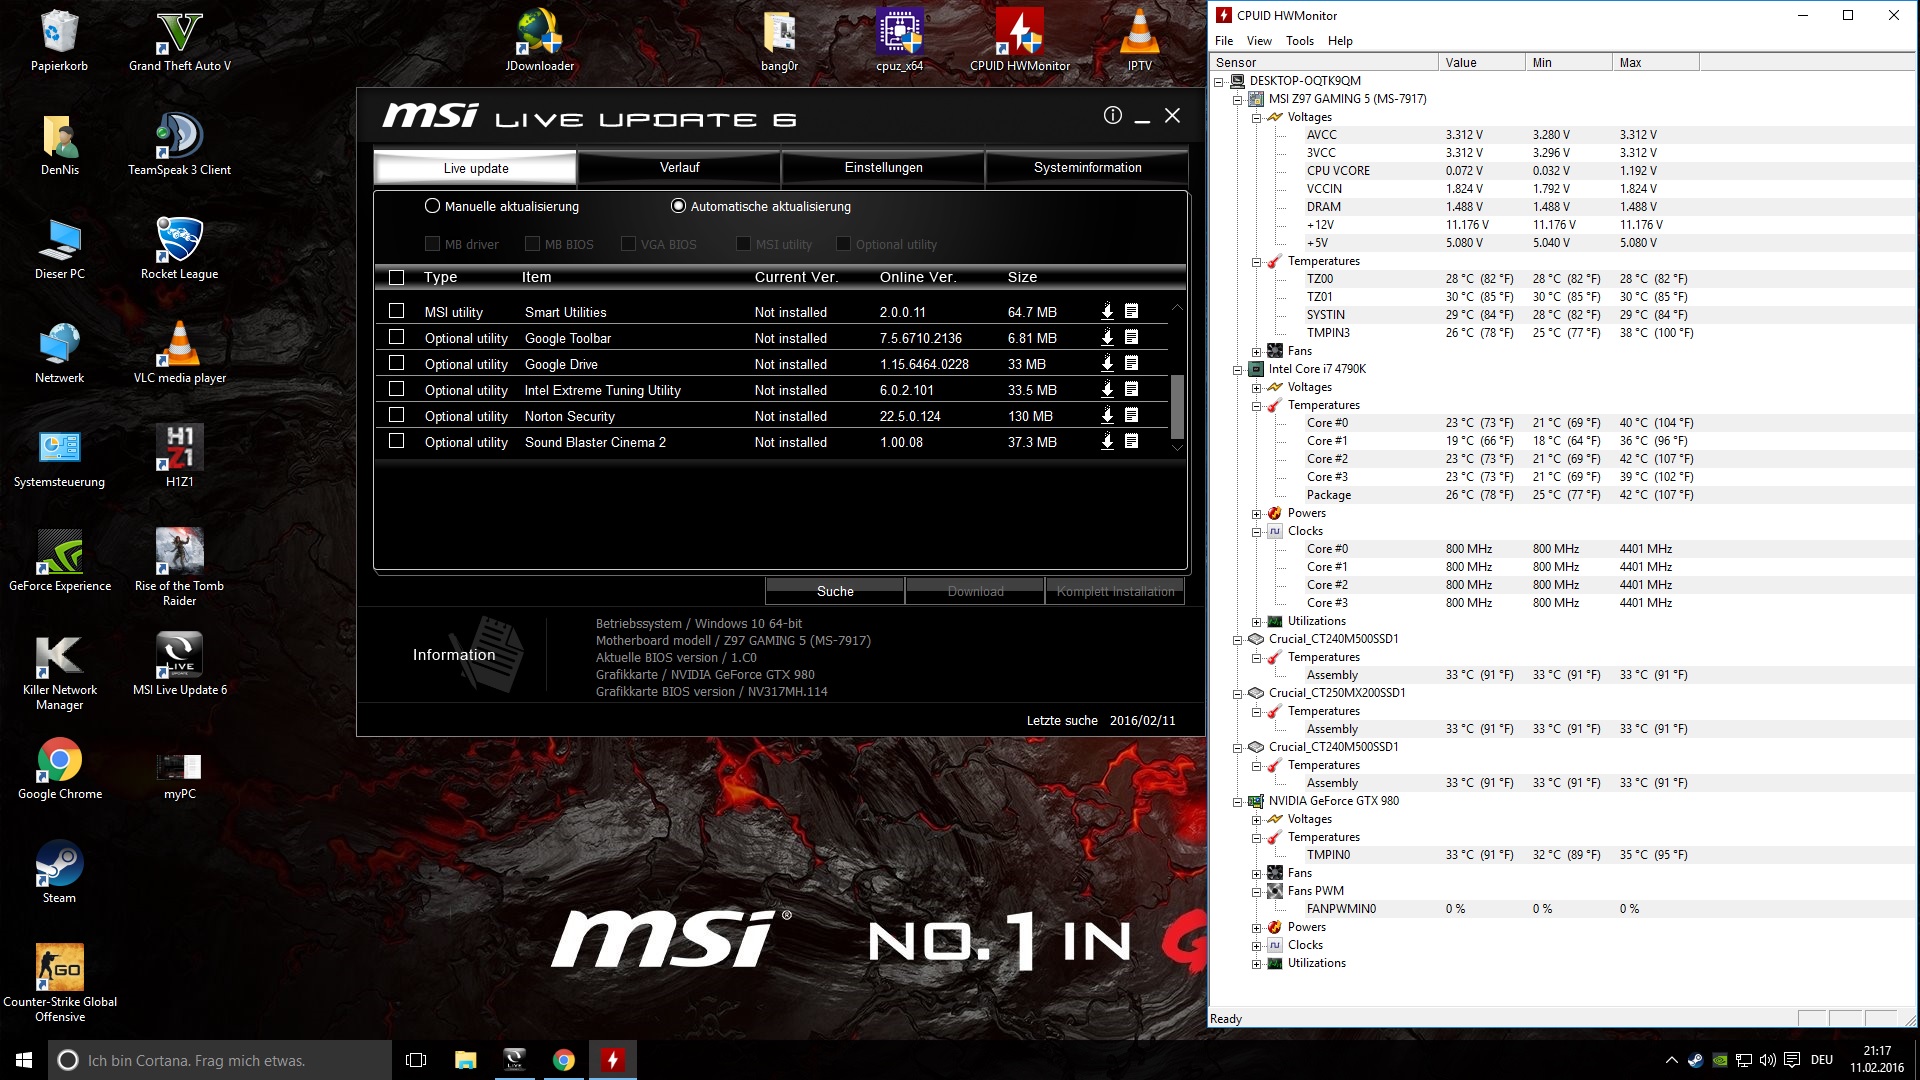This screenshot has height=1080, width=1920.
Task: Click download icon for Smart Utilities row
Action: [x=1107, y=312]
